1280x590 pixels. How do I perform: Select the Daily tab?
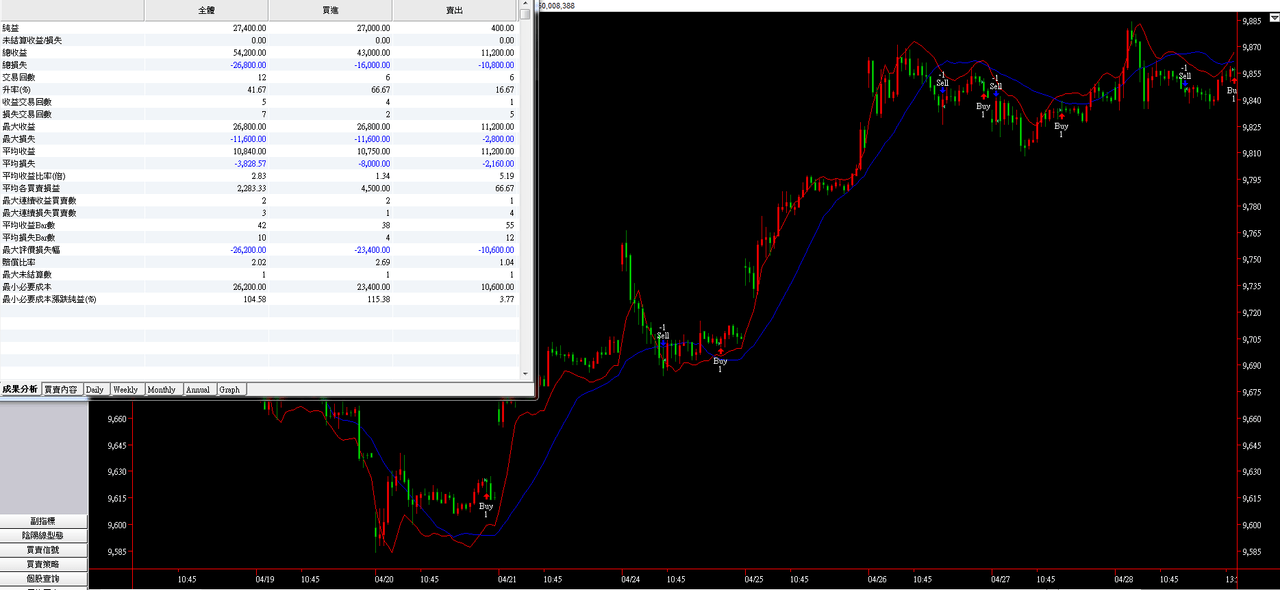point(95,389)
